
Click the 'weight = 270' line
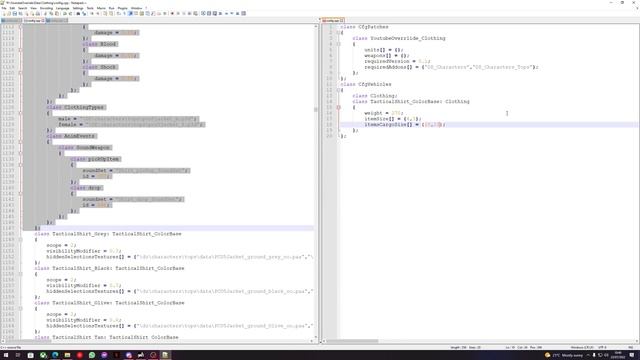coord(384,113)
